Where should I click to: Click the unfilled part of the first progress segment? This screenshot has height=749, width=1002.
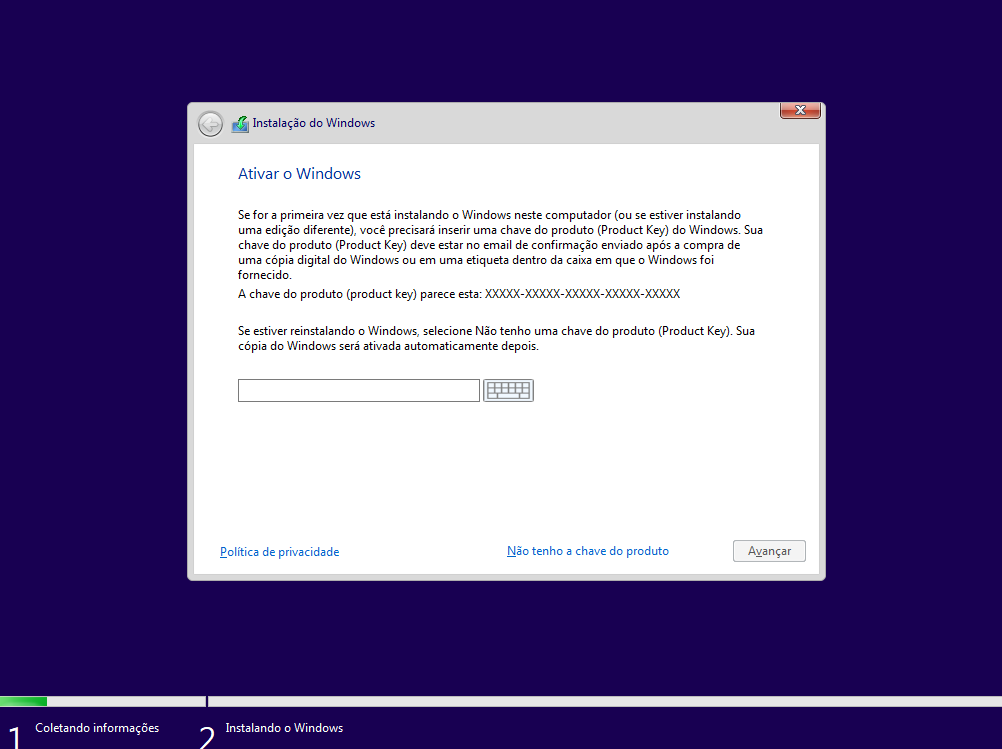pos(125,701)
